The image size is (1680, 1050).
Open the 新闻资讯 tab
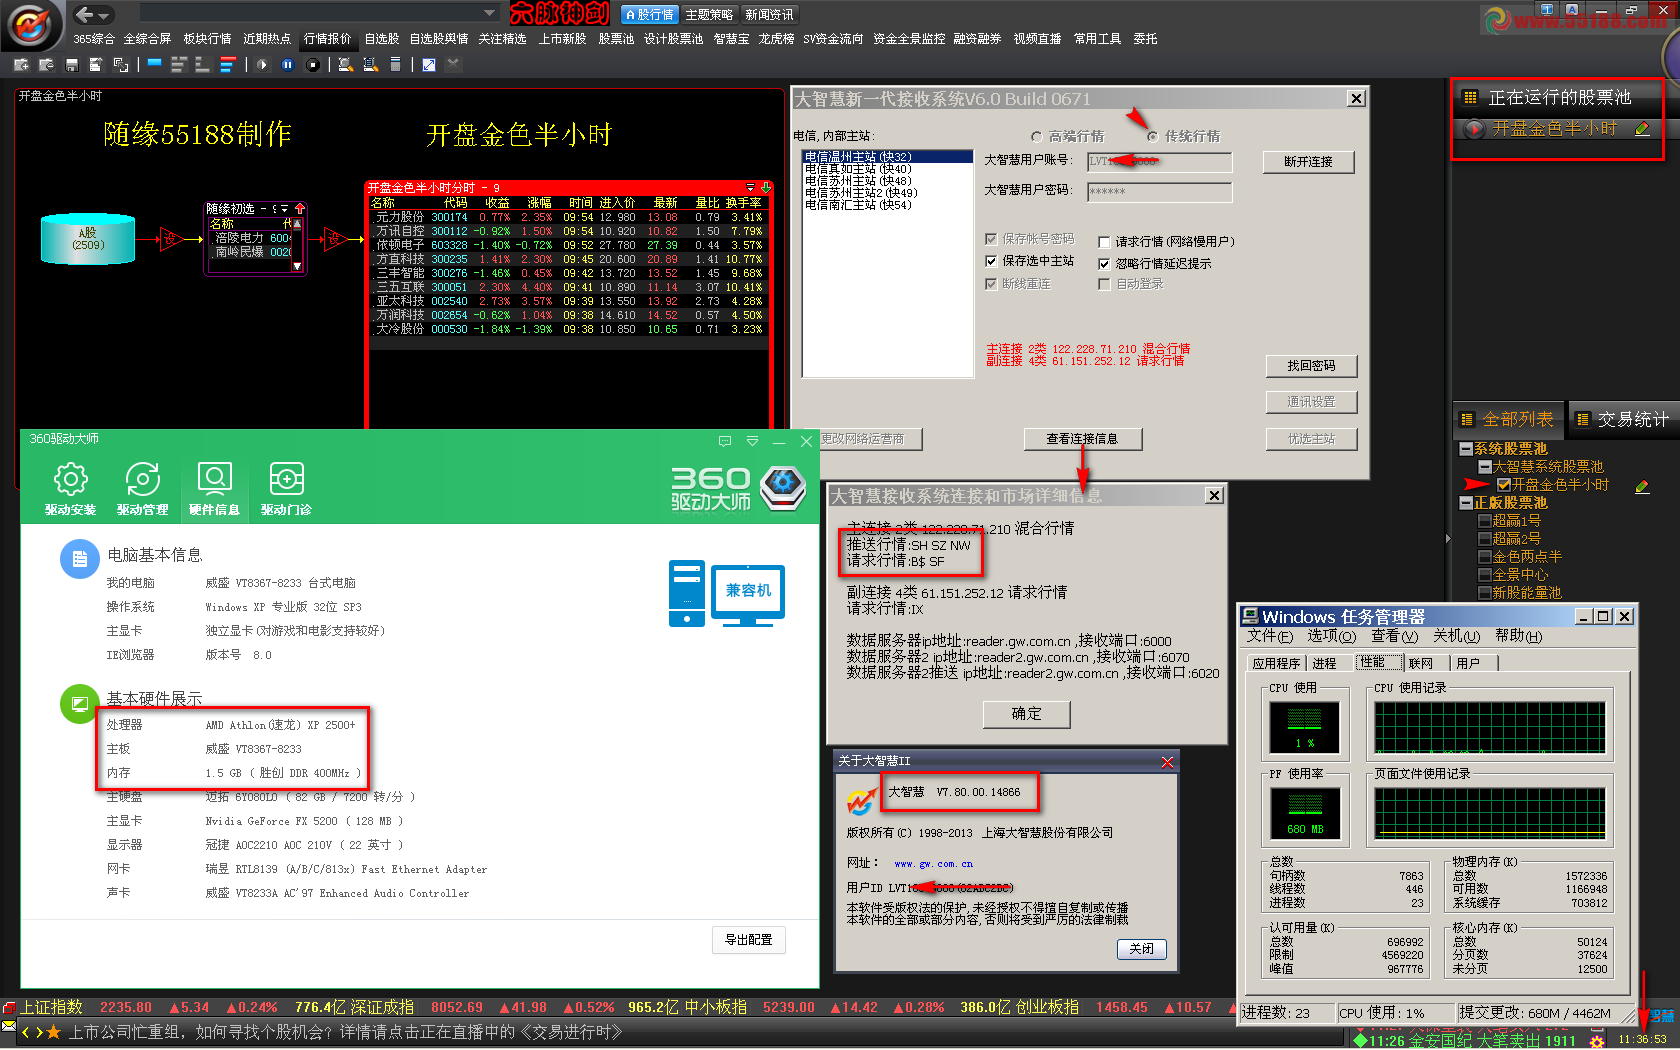point(769,15)
